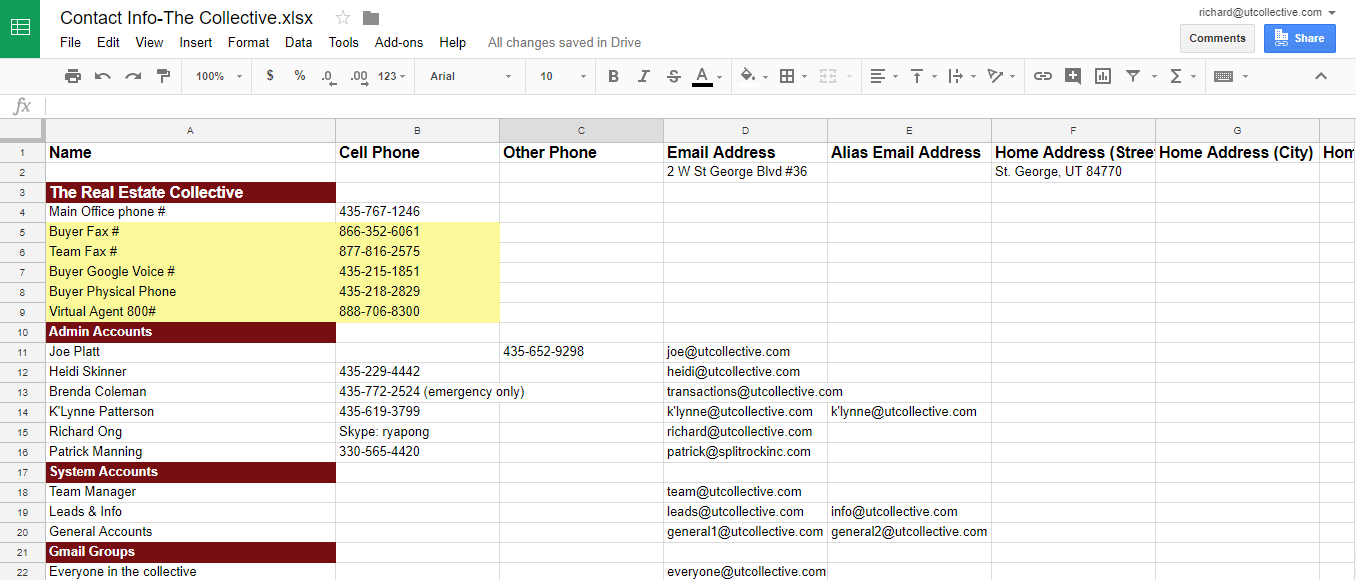Toggle bold formatting
The width and height of the screenshot is (1356, 580).
614,76
